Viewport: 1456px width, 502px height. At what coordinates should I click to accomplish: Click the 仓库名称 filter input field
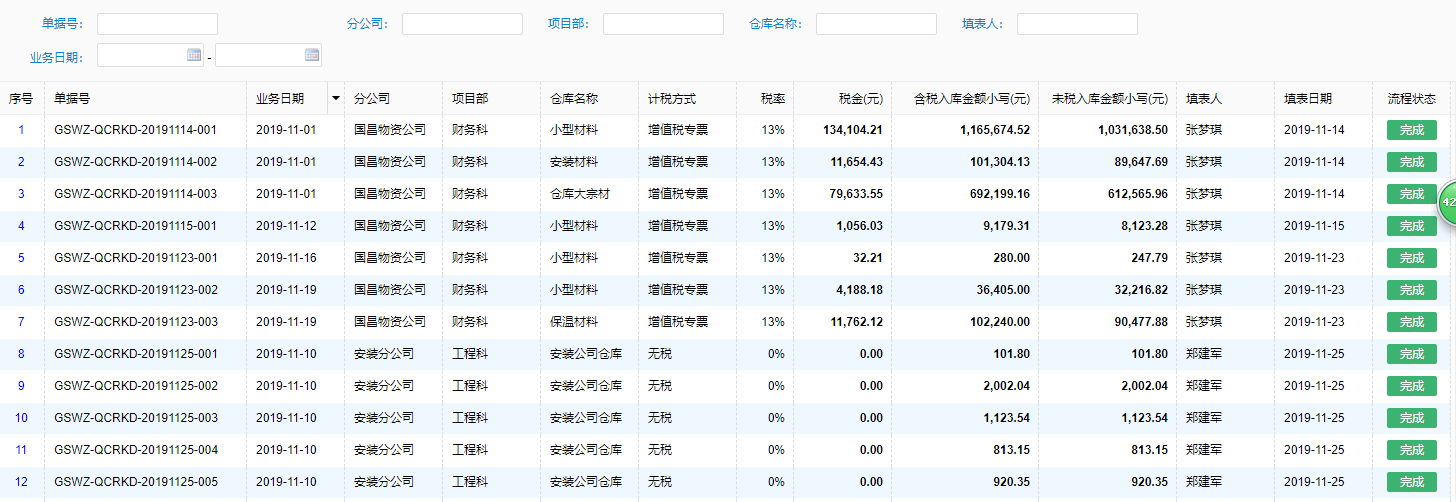pos(876,24)
